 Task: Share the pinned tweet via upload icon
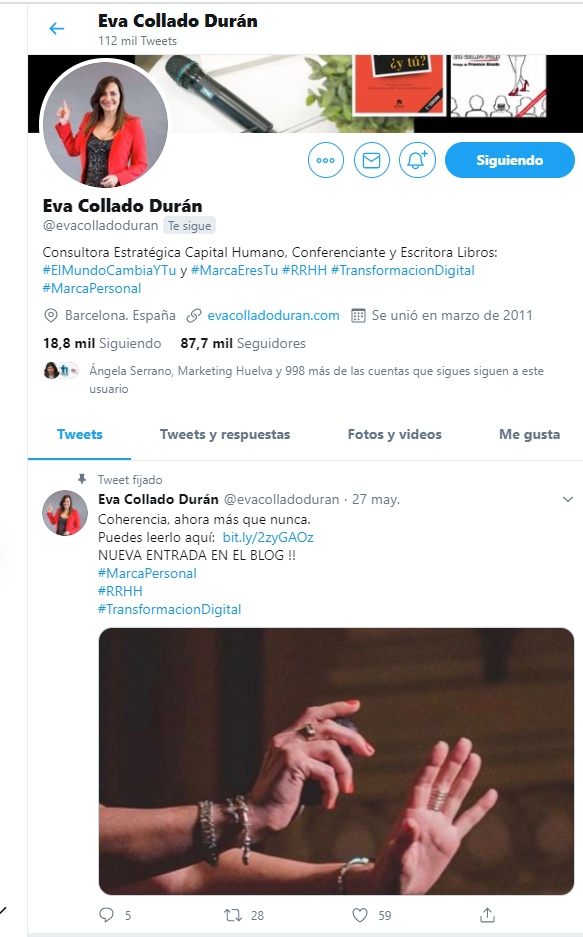click(487, 914)
